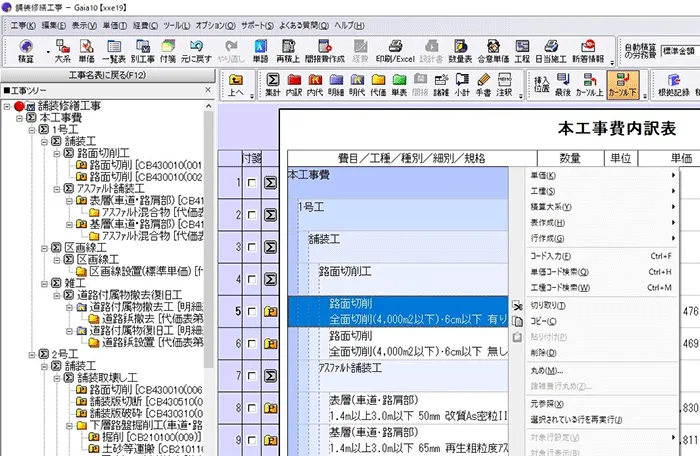Set insert position to 最後
This screenshot has height=456, width=700.
pyautogui.click(x=563, y=84)
